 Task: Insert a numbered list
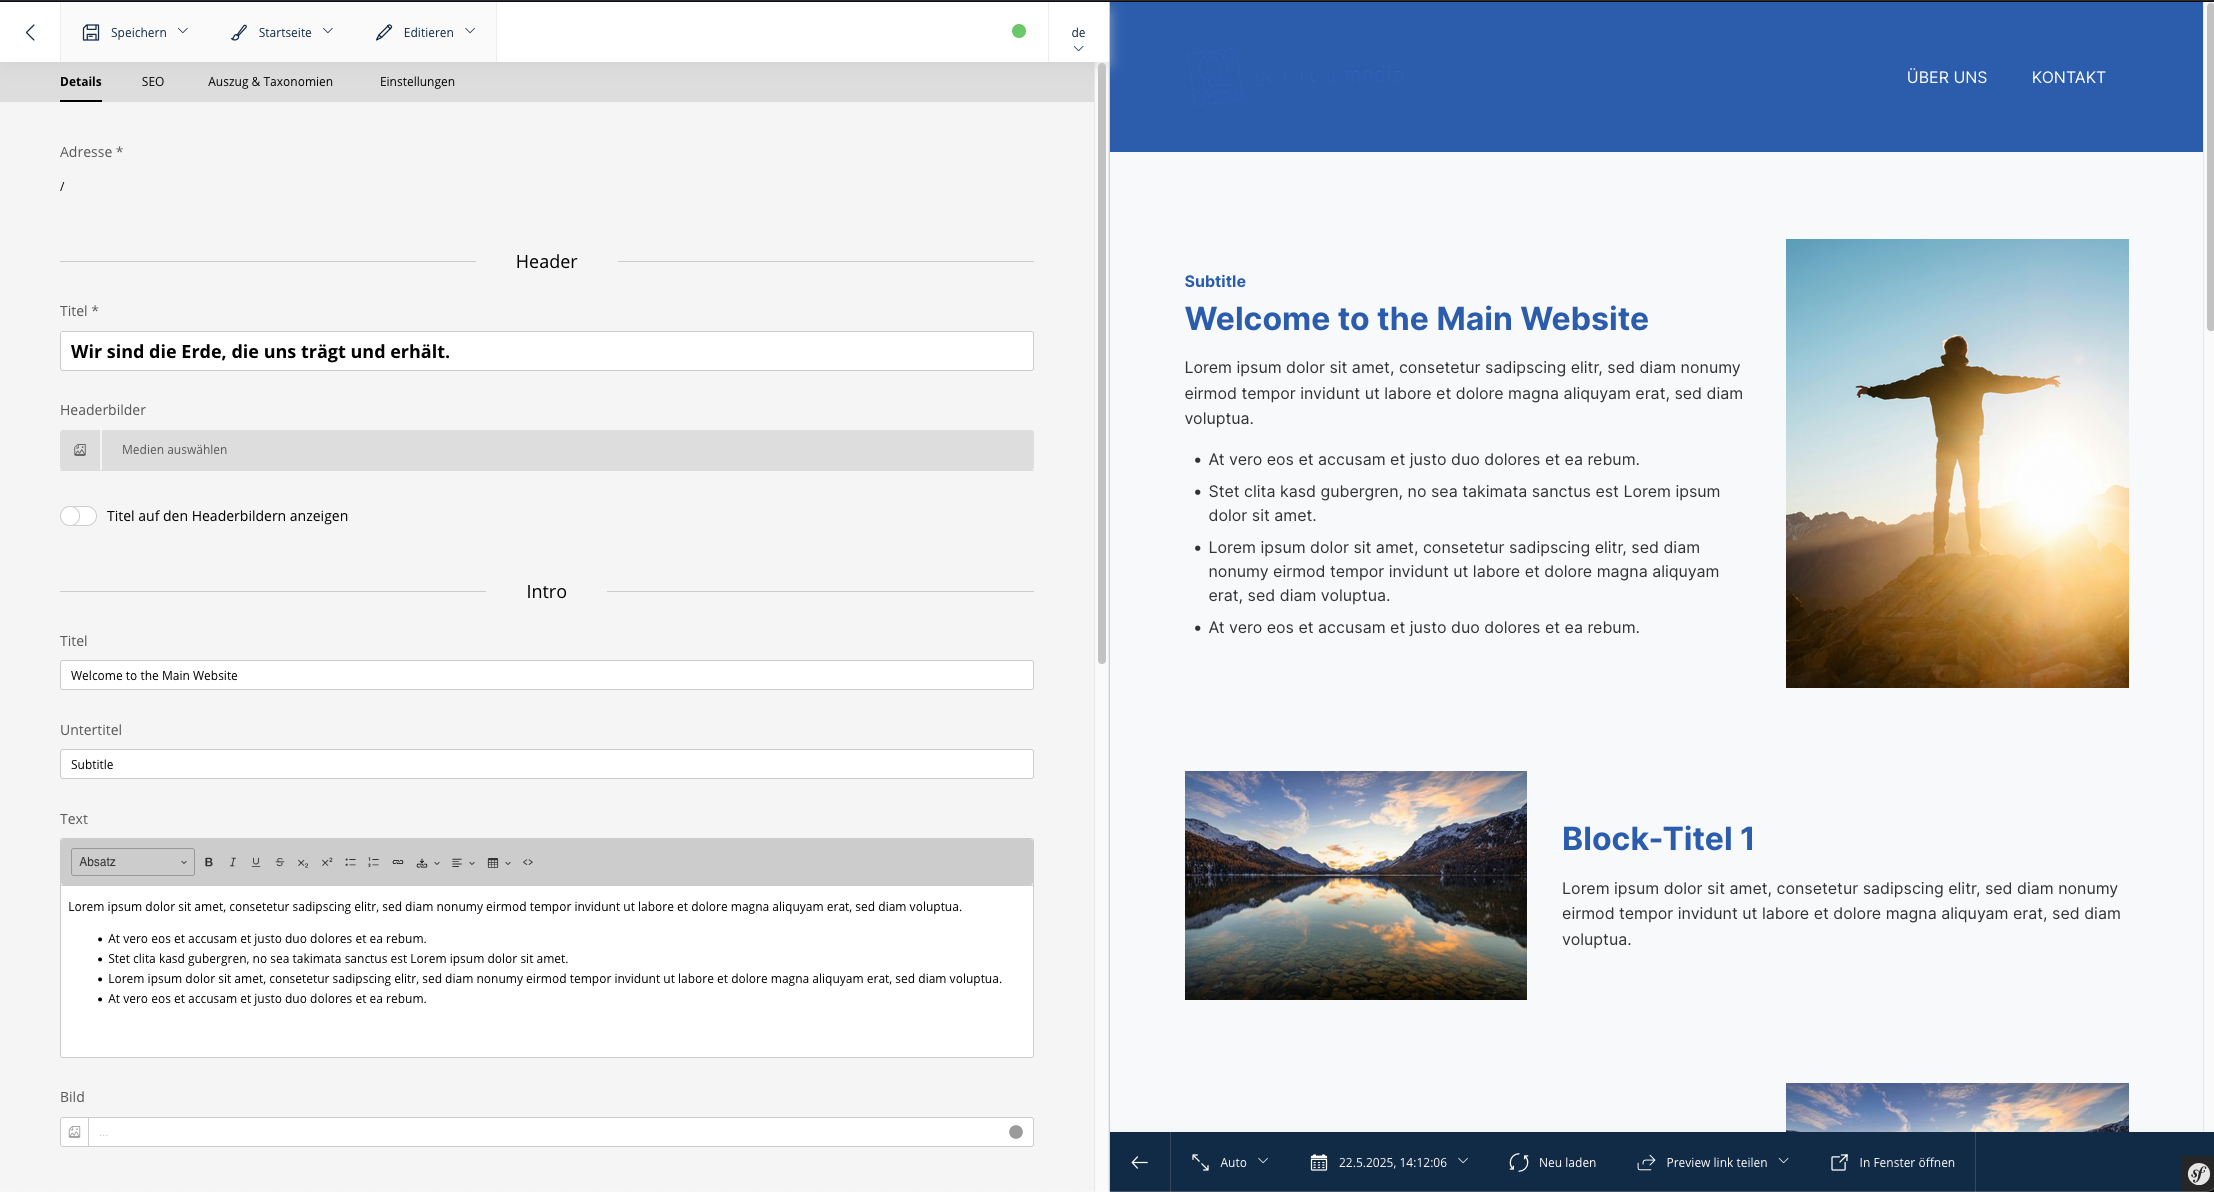[x=373, y=862]
